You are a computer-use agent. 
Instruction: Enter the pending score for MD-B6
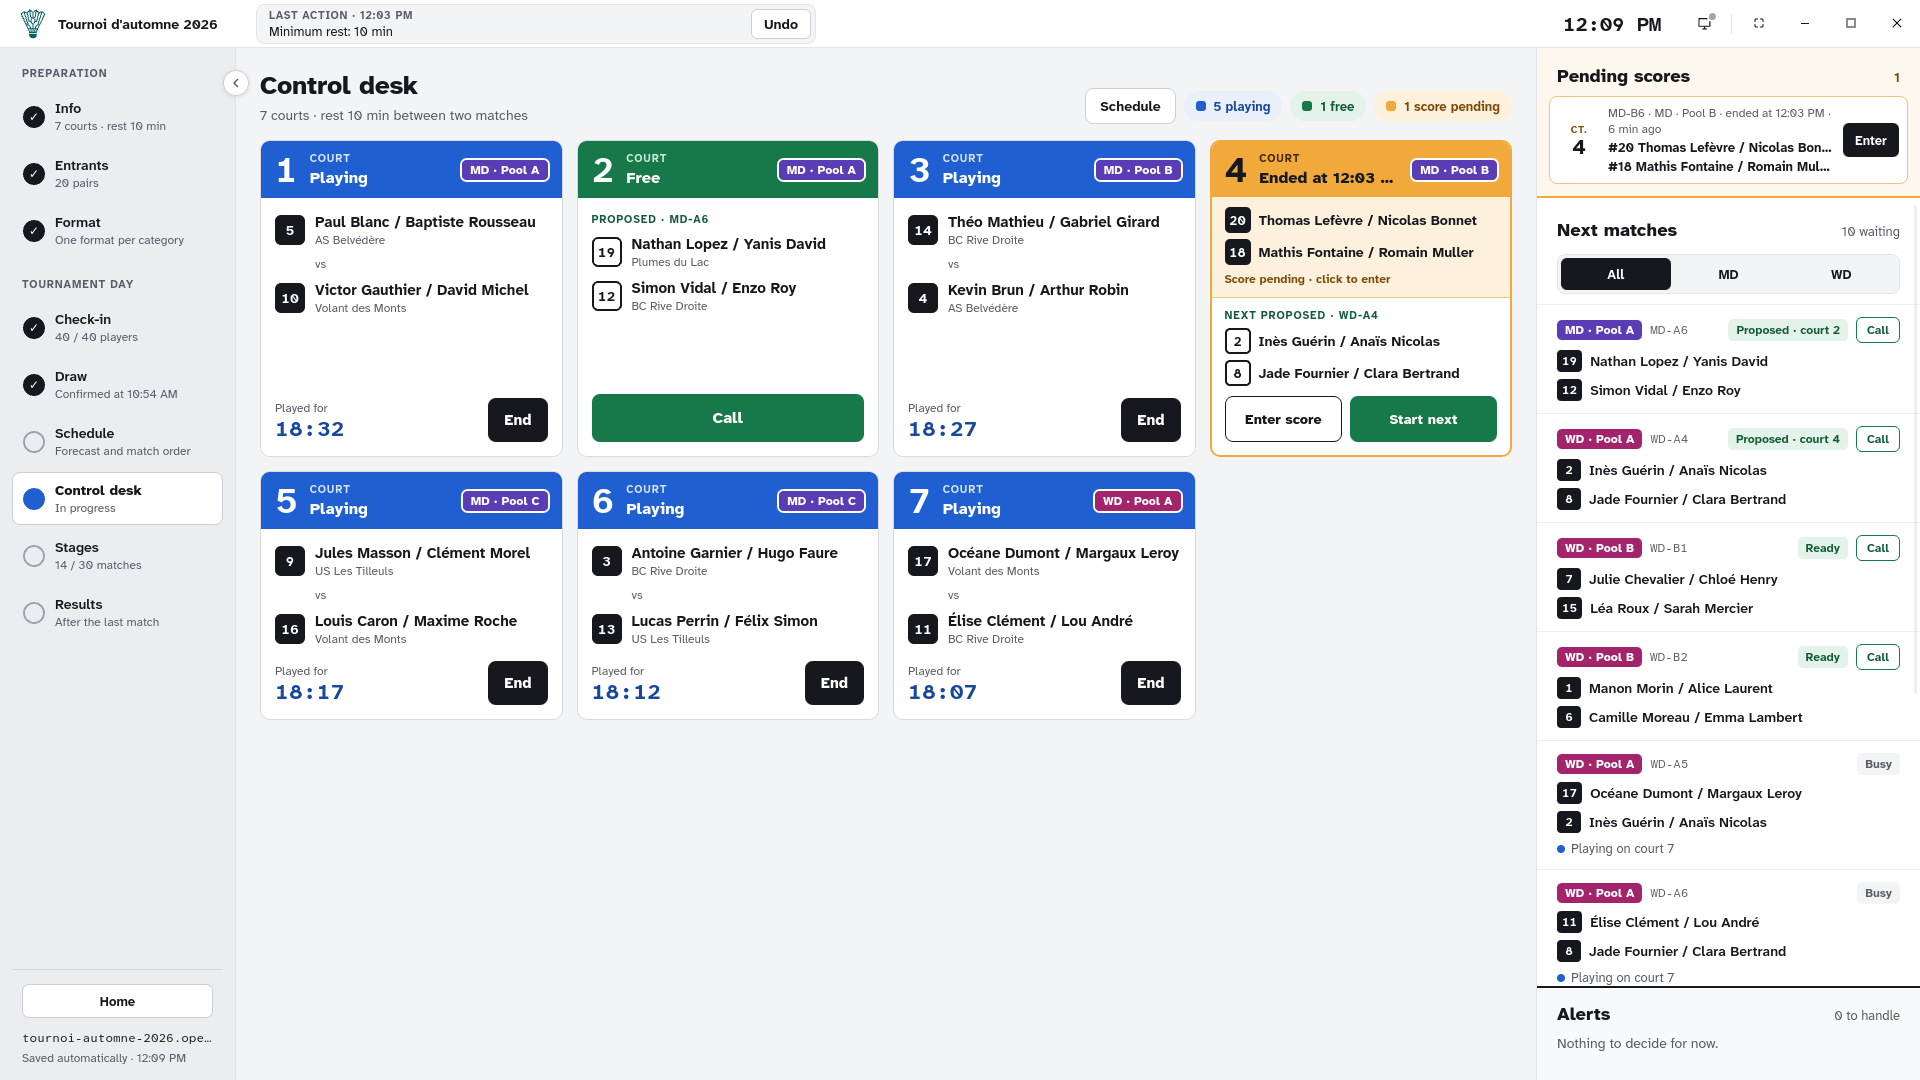1870,140
